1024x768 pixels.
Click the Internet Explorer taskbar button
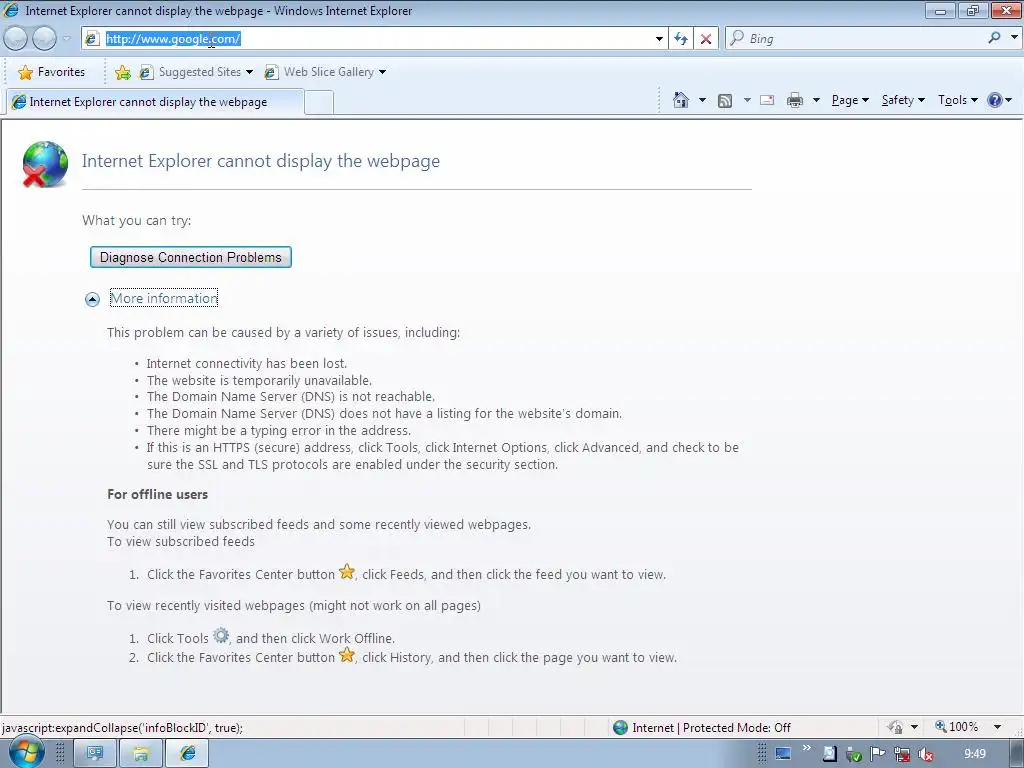[187, 754]
